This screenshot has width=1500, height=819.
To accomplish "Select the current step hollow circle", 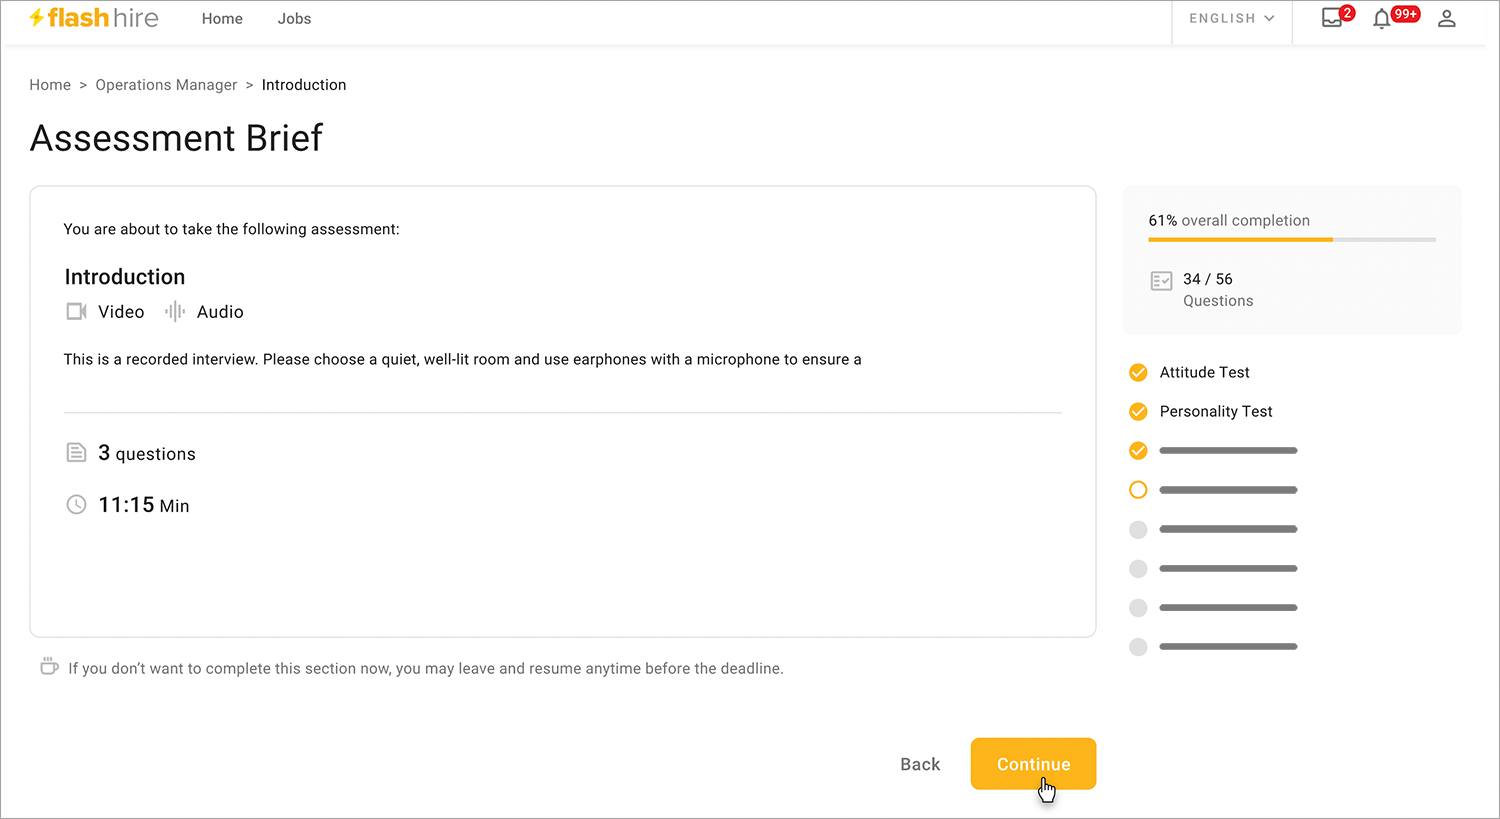I will 1138,490.
